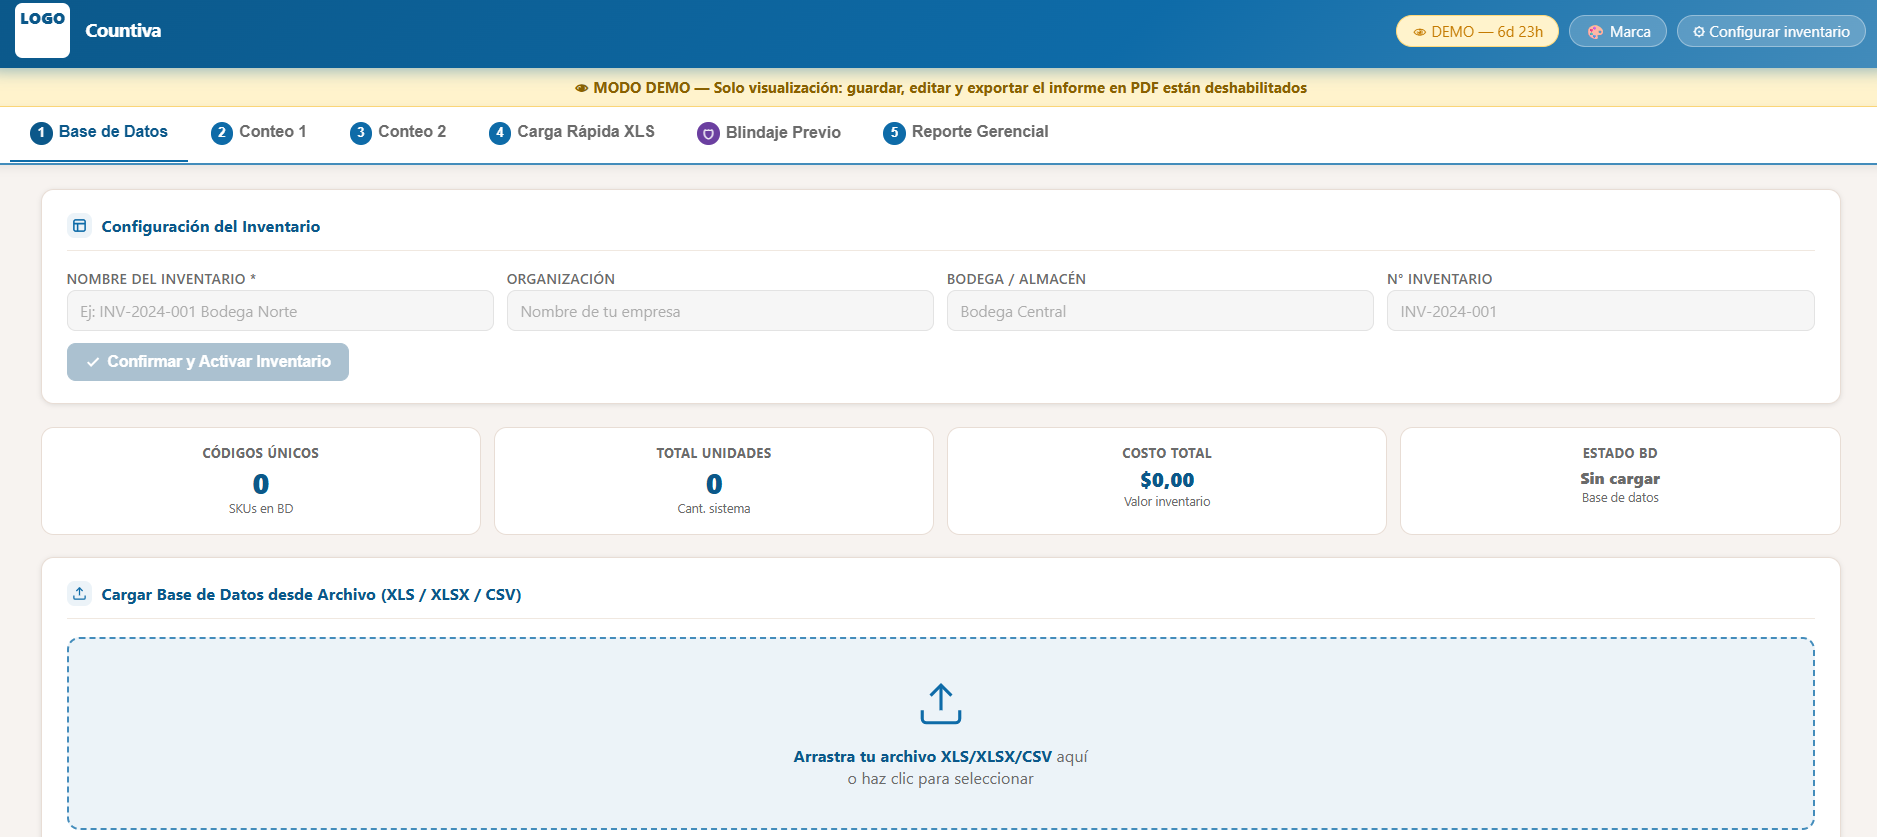Click the Códigos Únicos stat card

pos(261,481)
